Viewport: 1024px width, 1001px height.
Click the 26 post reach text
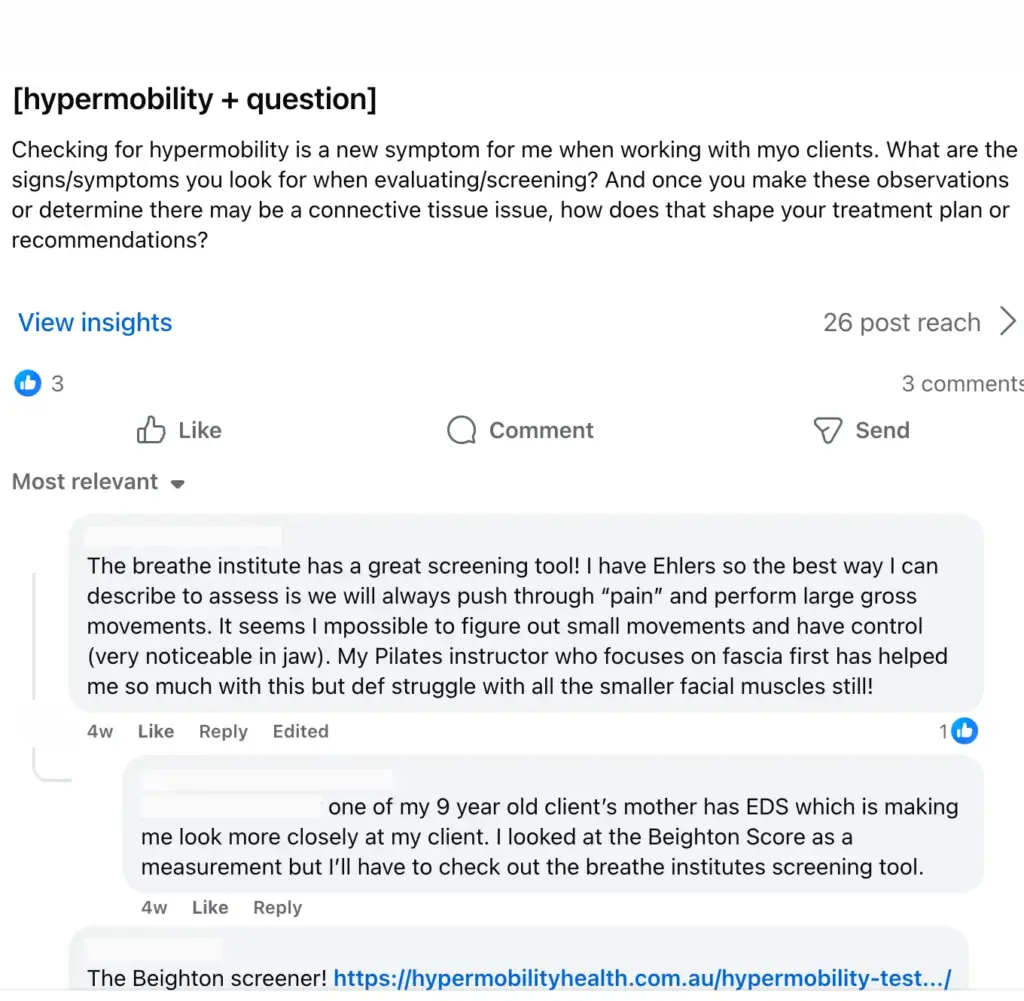coord(902,323)
